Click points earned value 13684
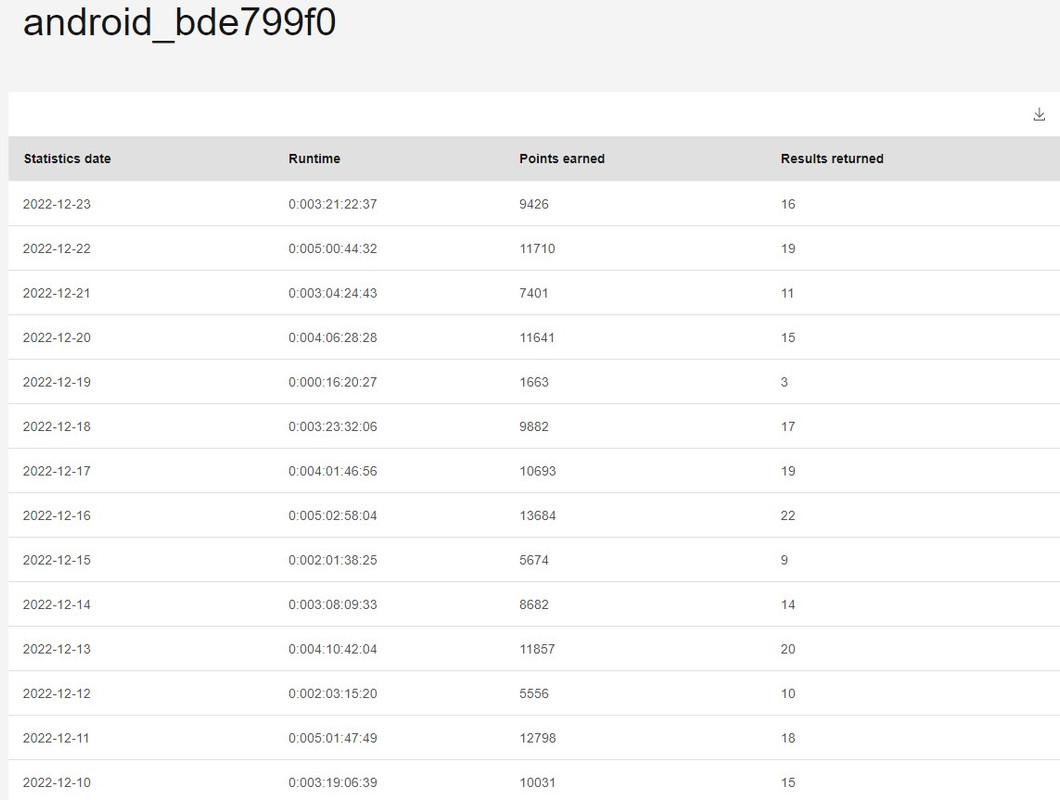The width and height of the screenshot is (1060, 800). coord(537,516)
